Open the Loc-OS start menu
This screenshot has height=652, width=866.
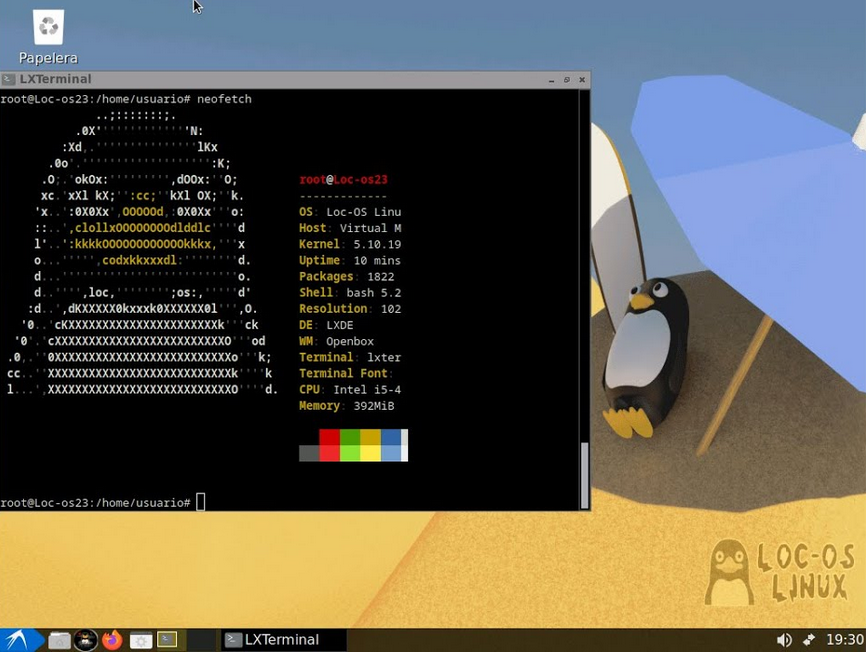pos(20,640)
